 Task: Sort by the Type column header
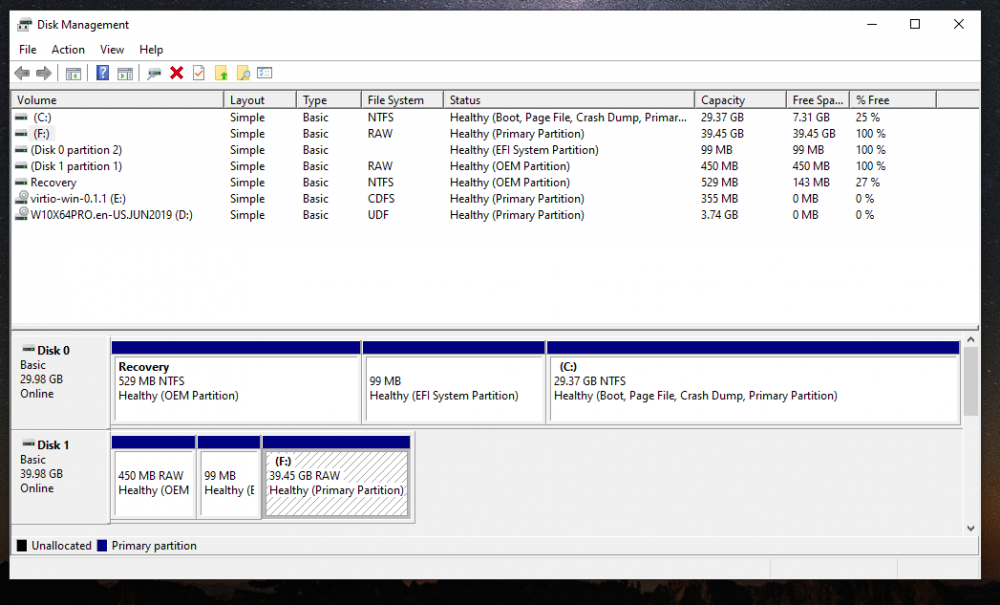(x=329, y=100)
